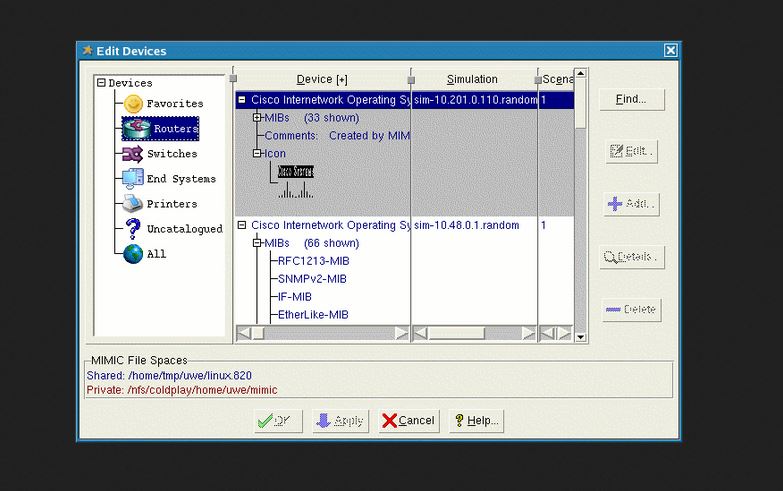Click Device column scroll left arrow

(244, 333)
